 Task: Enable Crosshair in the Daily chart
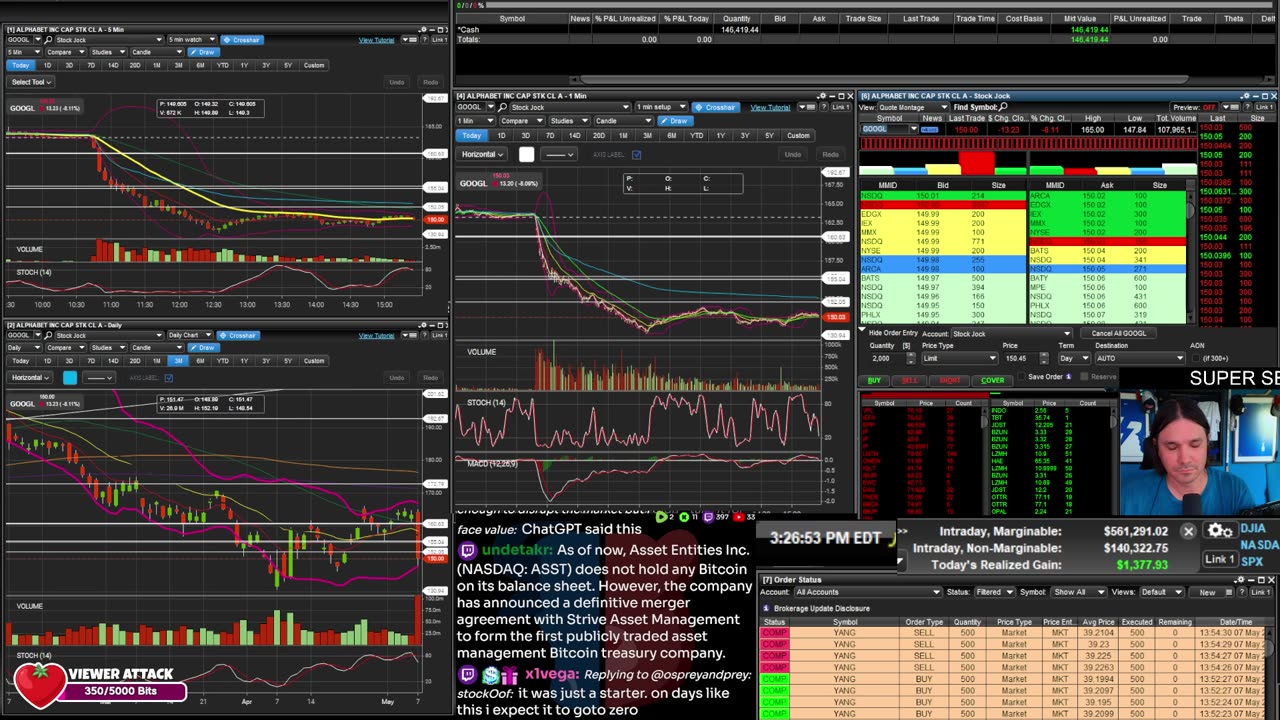pos(238,335)
